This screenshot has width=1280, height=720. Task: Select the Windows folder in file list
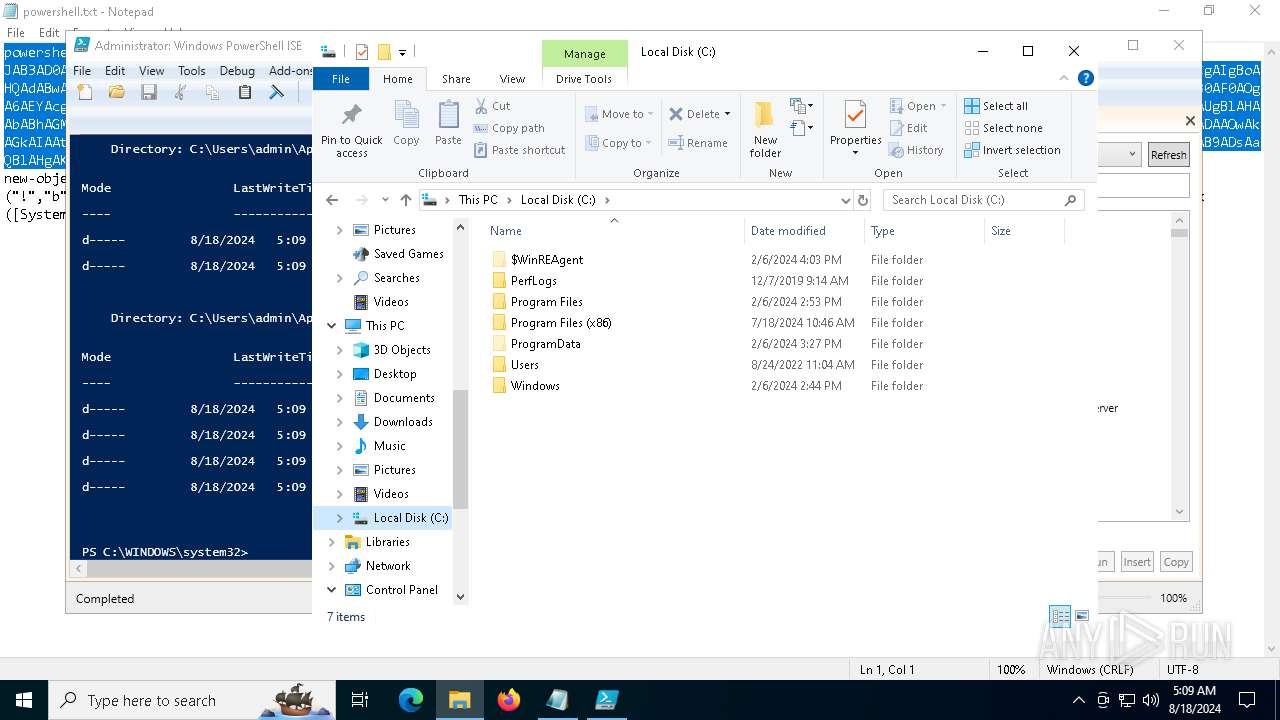point(535,386)
